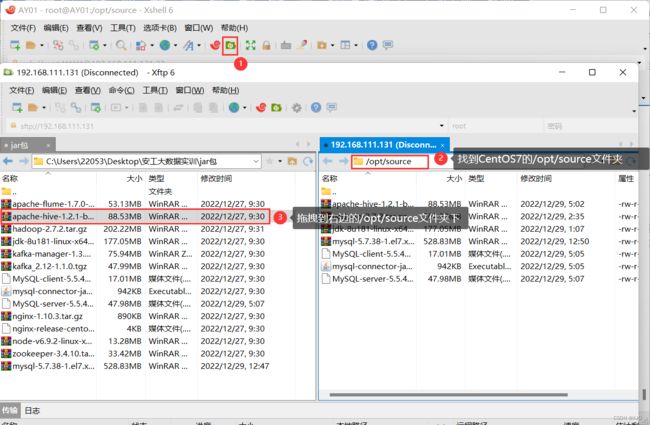Refresh the local jar包 folder listing
This screenshot has width=650, height=425.
[x=308, y=161]
